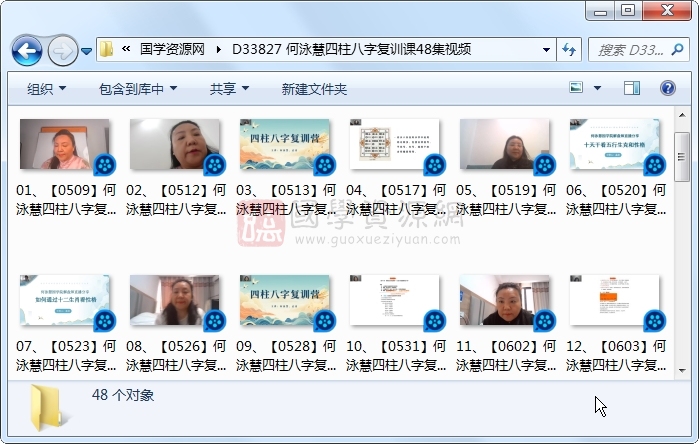Select video thumbnail 06、【0520】
The width and height of the screenshot is (699, 444).
coord(617,145)
